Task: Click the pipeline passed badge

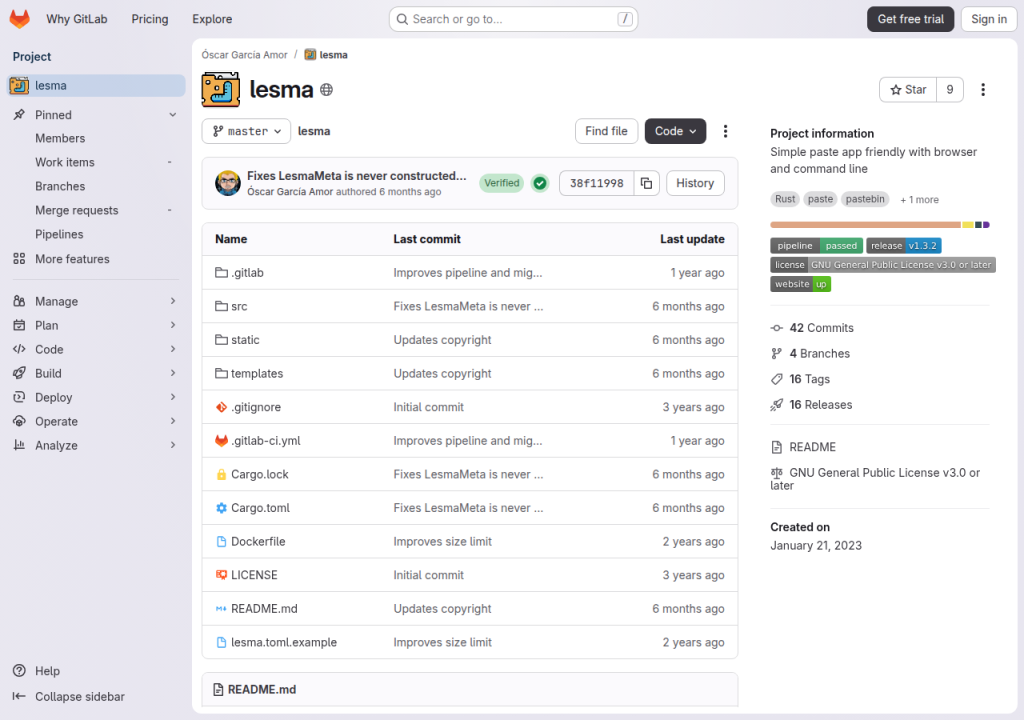Action: pyautogui.click(x=816, y=246)
